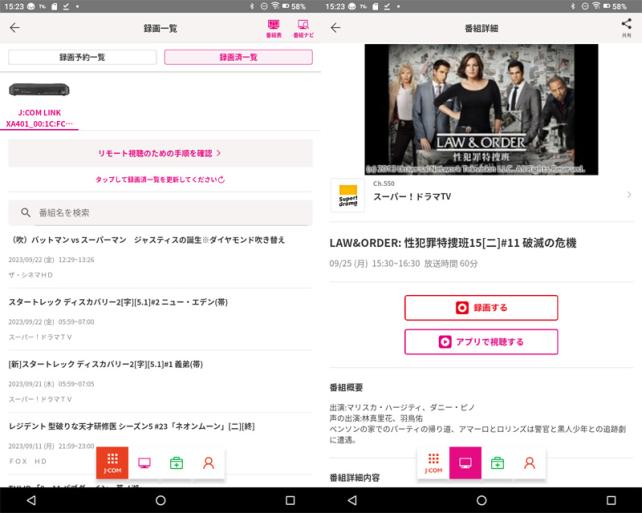Tap the Super! drama channel logo
Screen dimensions: 642x513
tap(348, 195)
